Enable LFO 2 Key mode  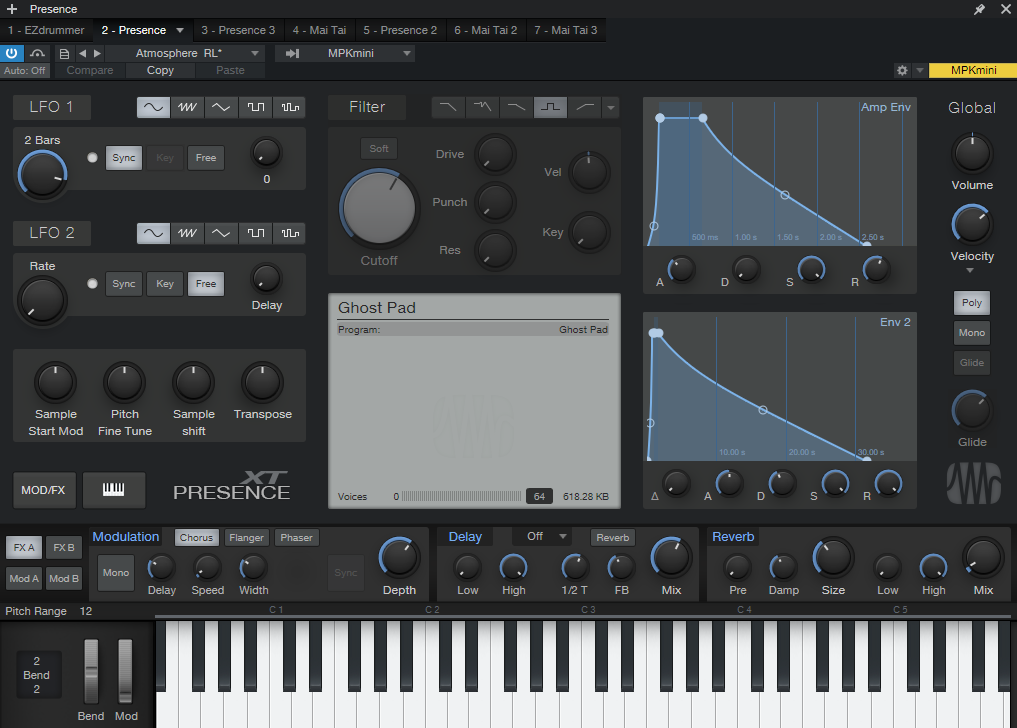tap(165, 284)
